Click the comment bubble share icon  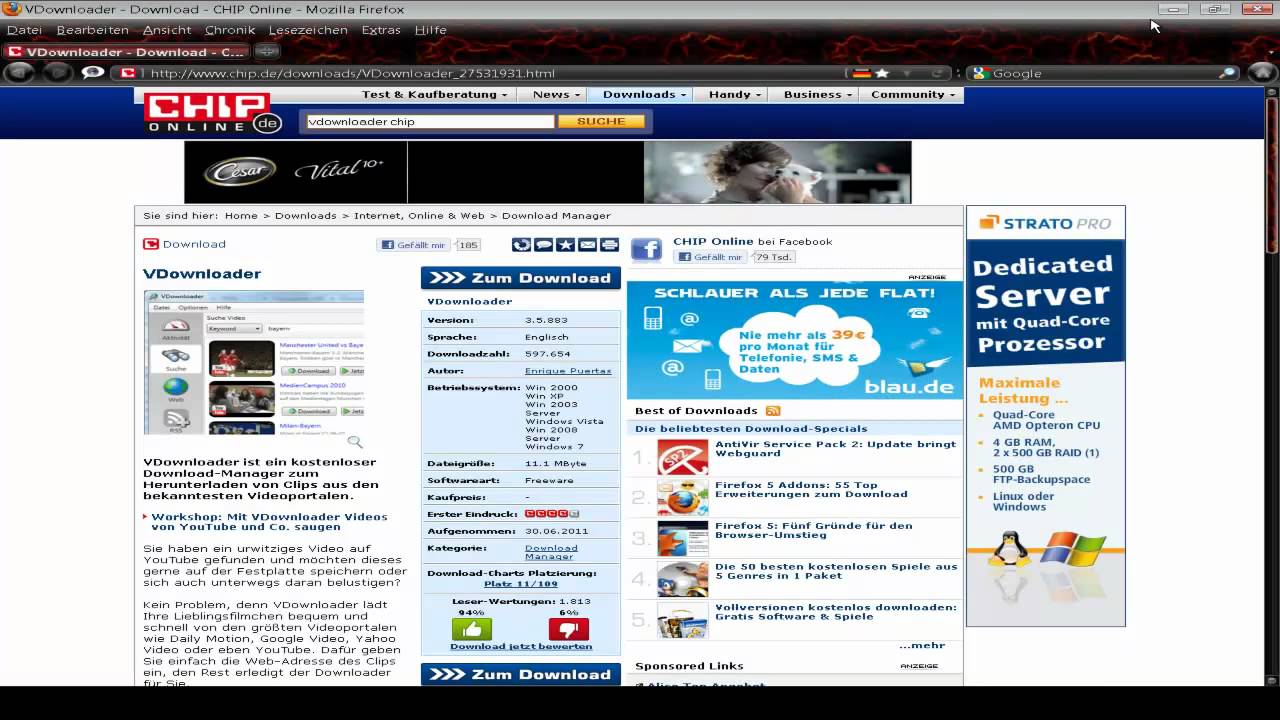pyautogui.click(x=543, y=245)
